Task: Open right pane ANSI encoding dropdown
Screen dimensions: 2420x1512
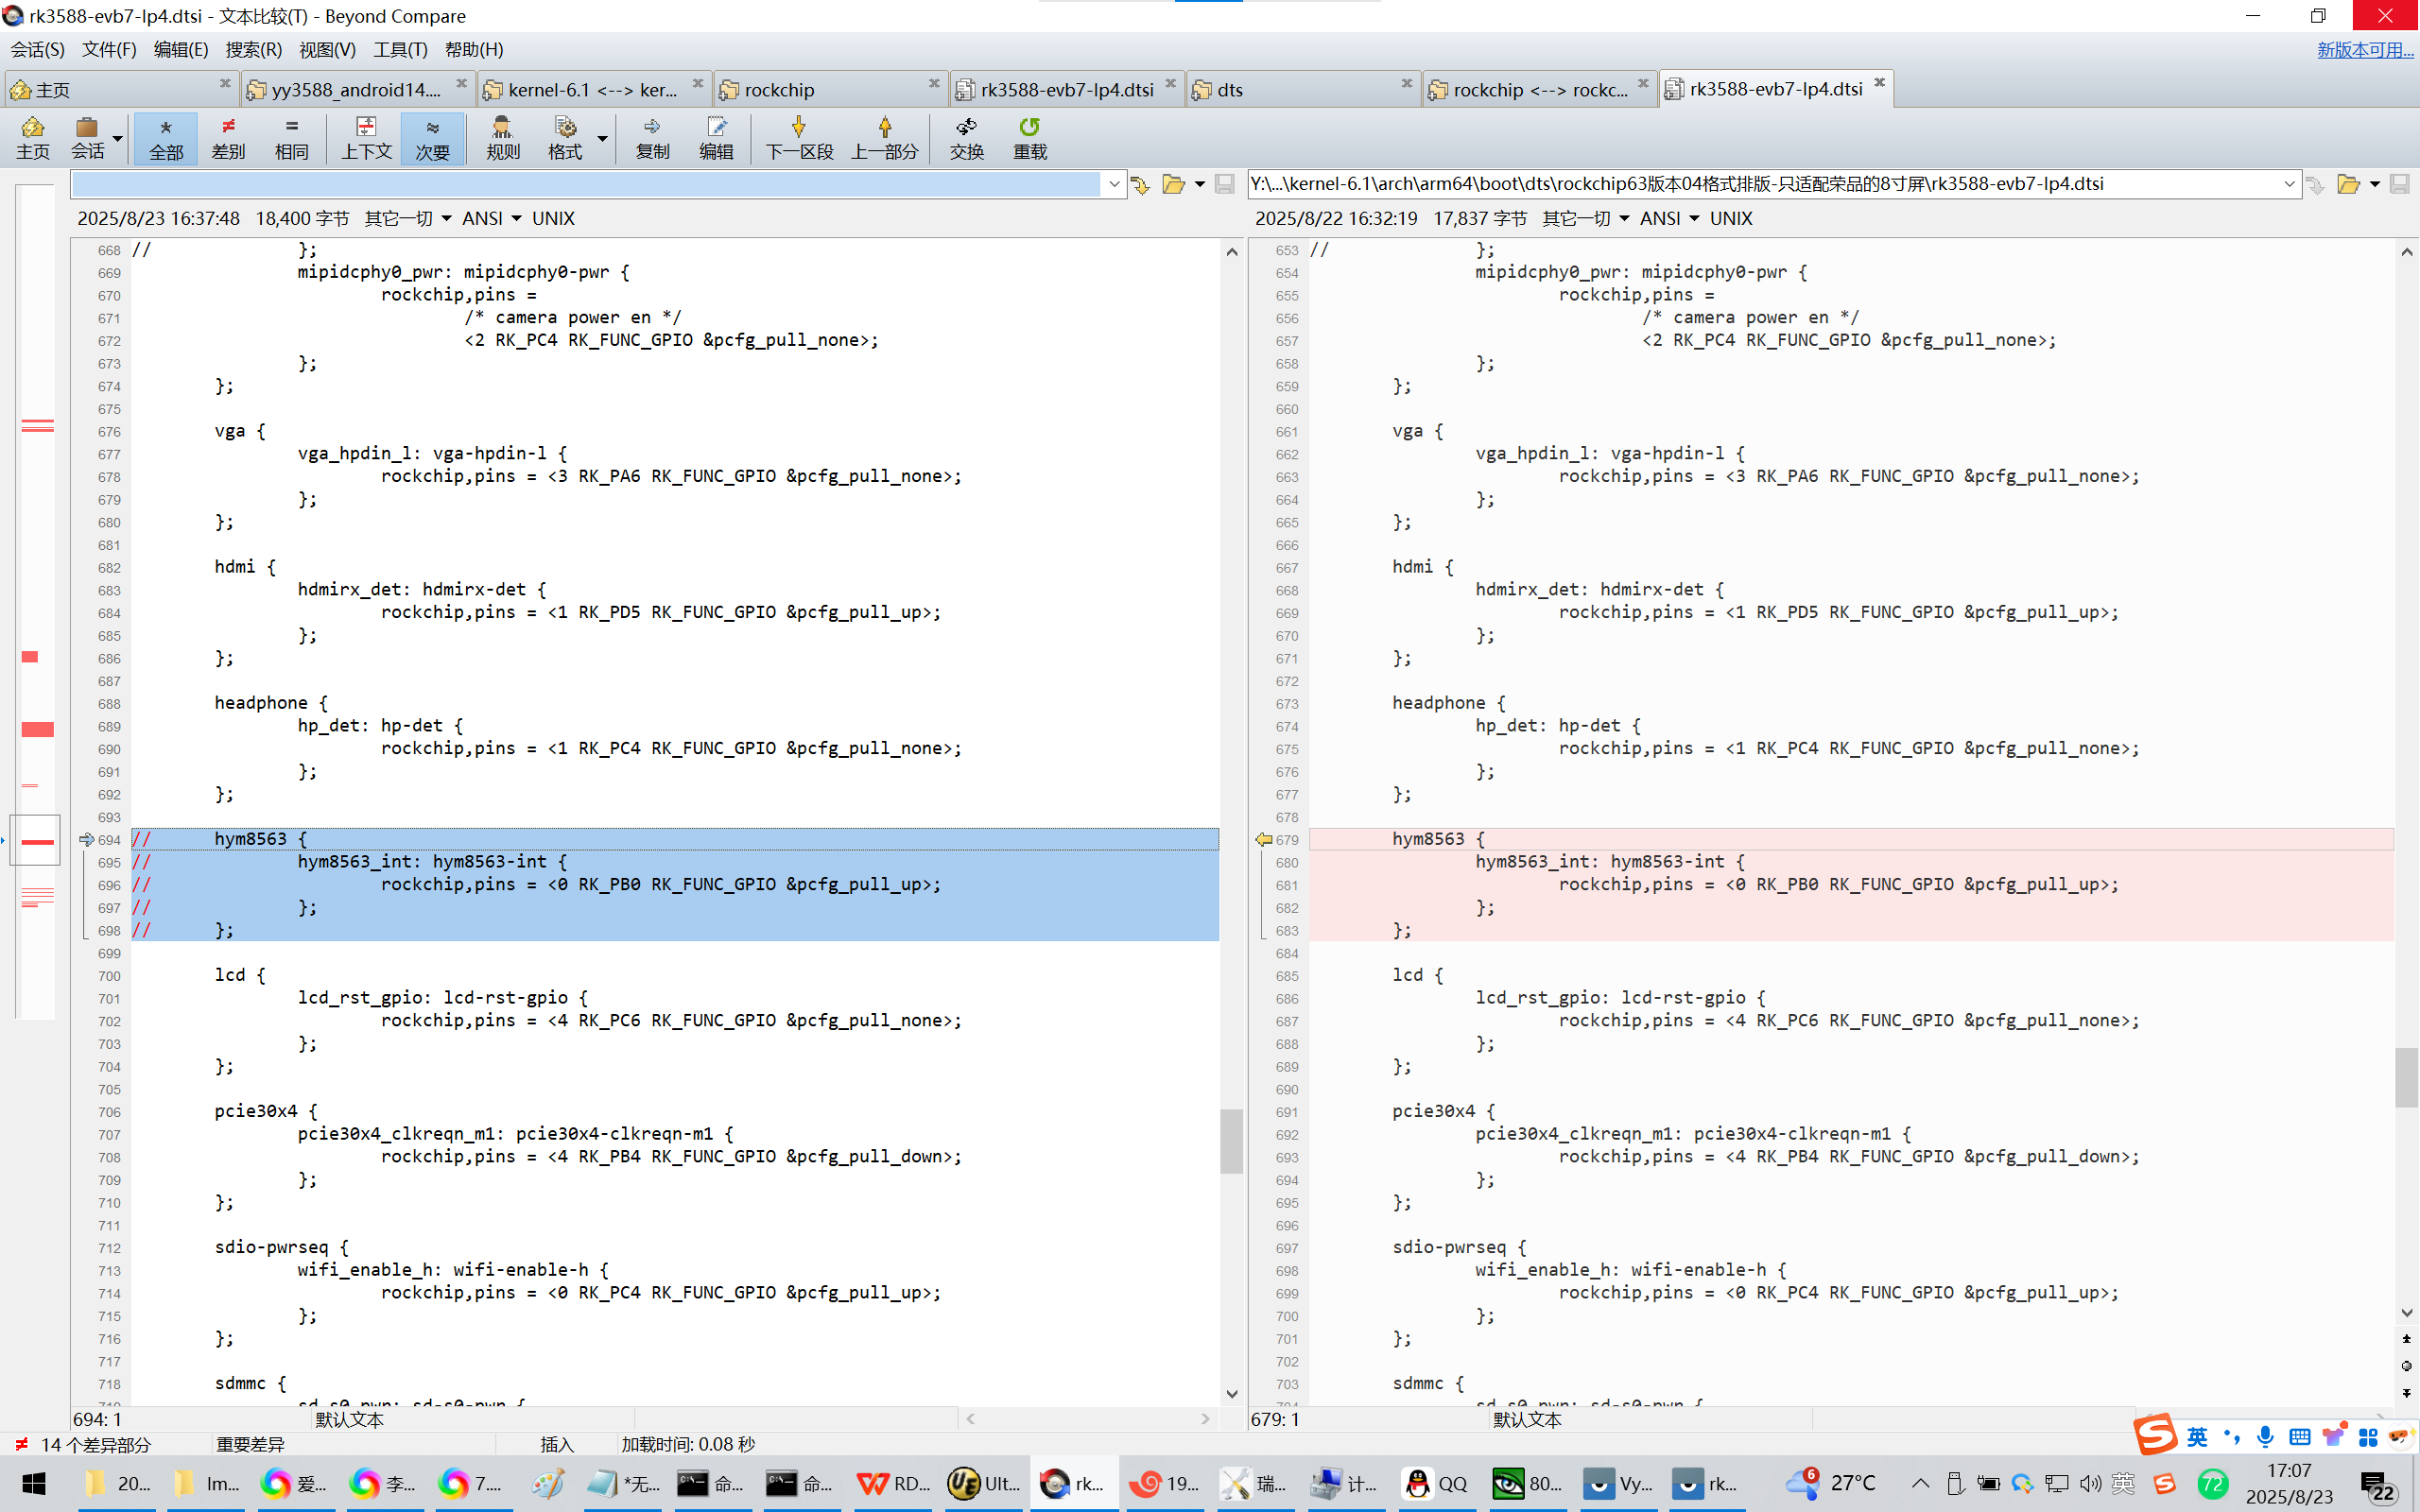Action: pos(1669,218)
